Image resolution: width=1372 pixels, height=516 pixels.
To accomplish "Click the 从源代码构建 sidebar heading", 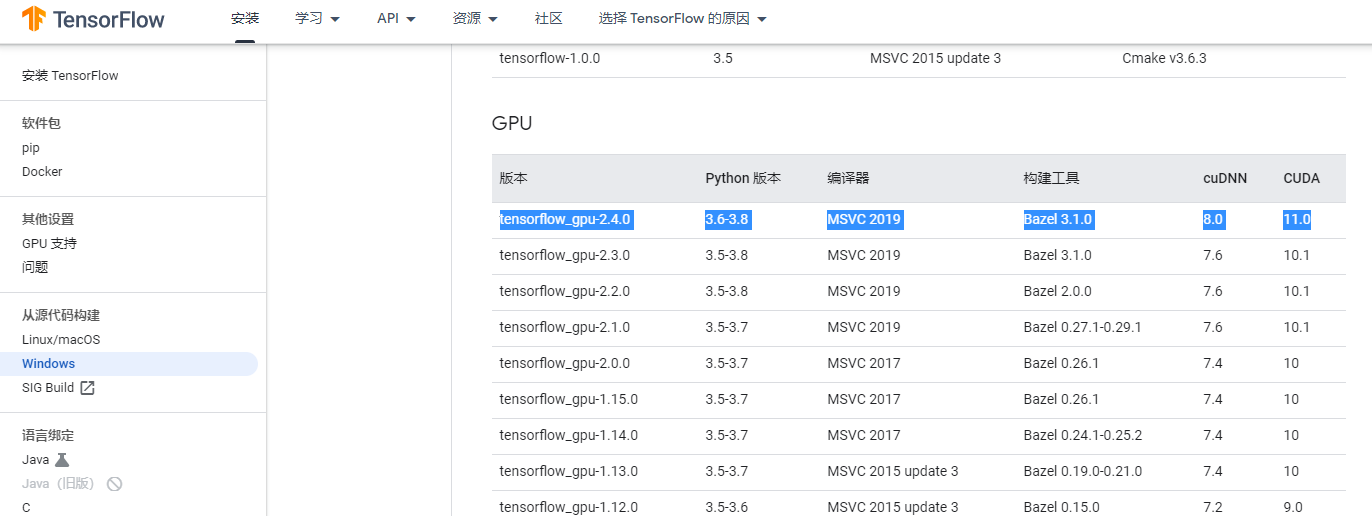I will 61,315.
